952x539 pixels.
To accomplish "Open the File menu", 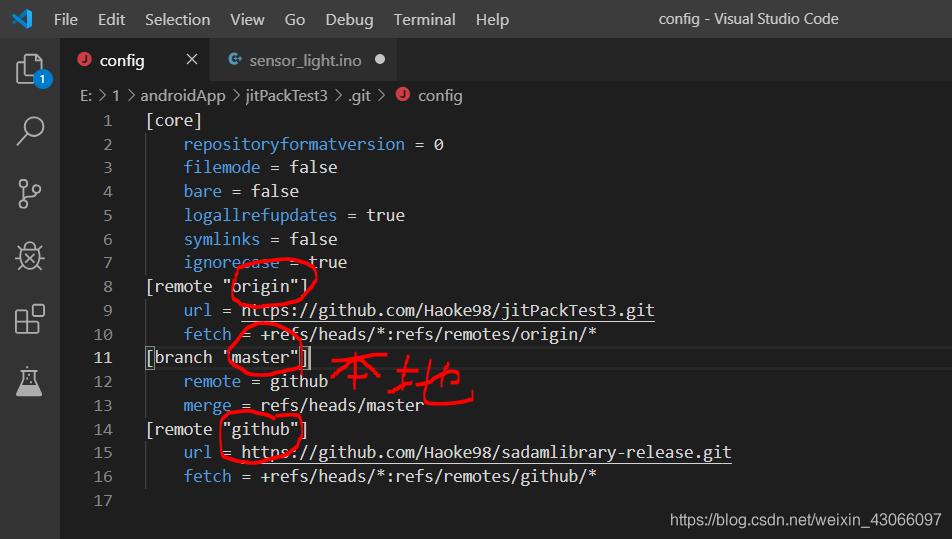I will click(x=66, y=19).
